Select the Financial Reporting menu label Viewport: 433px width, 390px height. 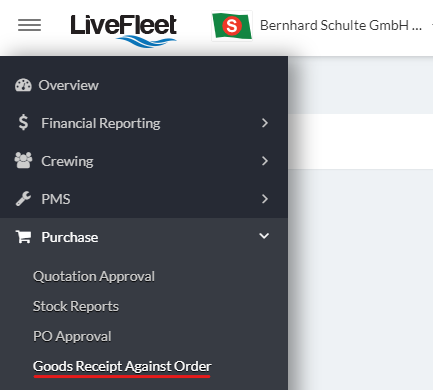click(101, 123)
